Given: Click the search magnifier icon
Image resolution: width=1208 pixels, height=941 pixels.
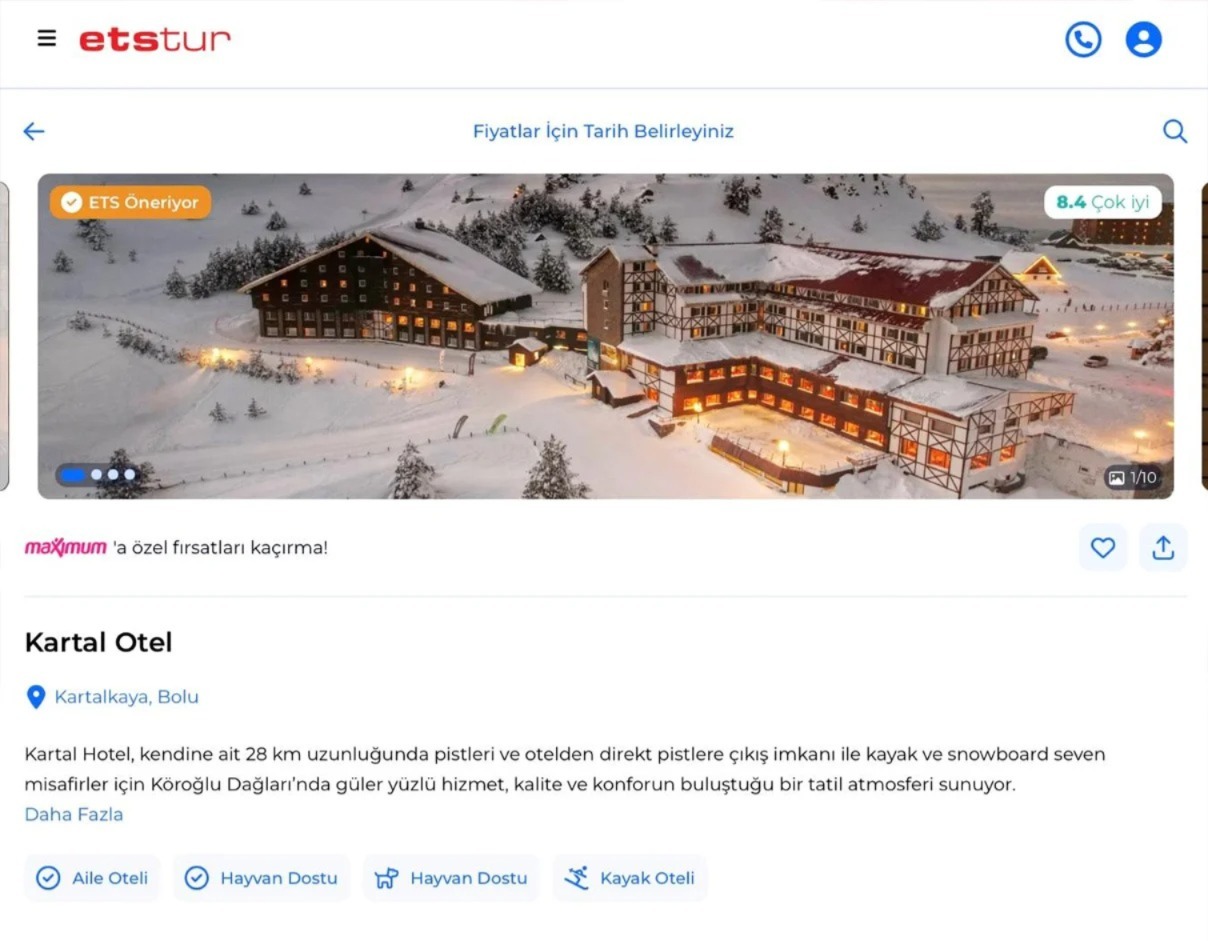Looking at the screenshot, I should (x=1175, y=131).
